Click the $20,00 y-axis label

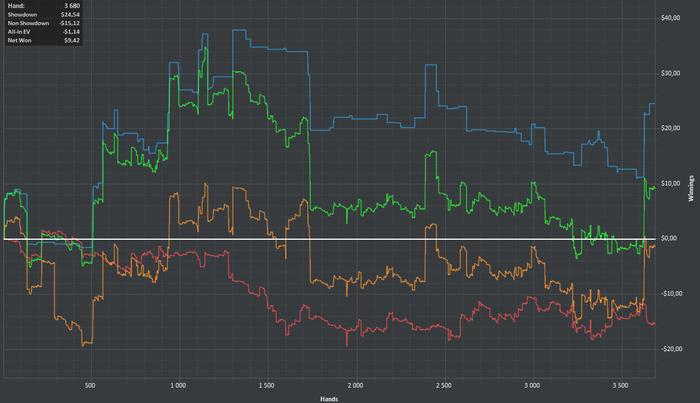tap(670, 128)
